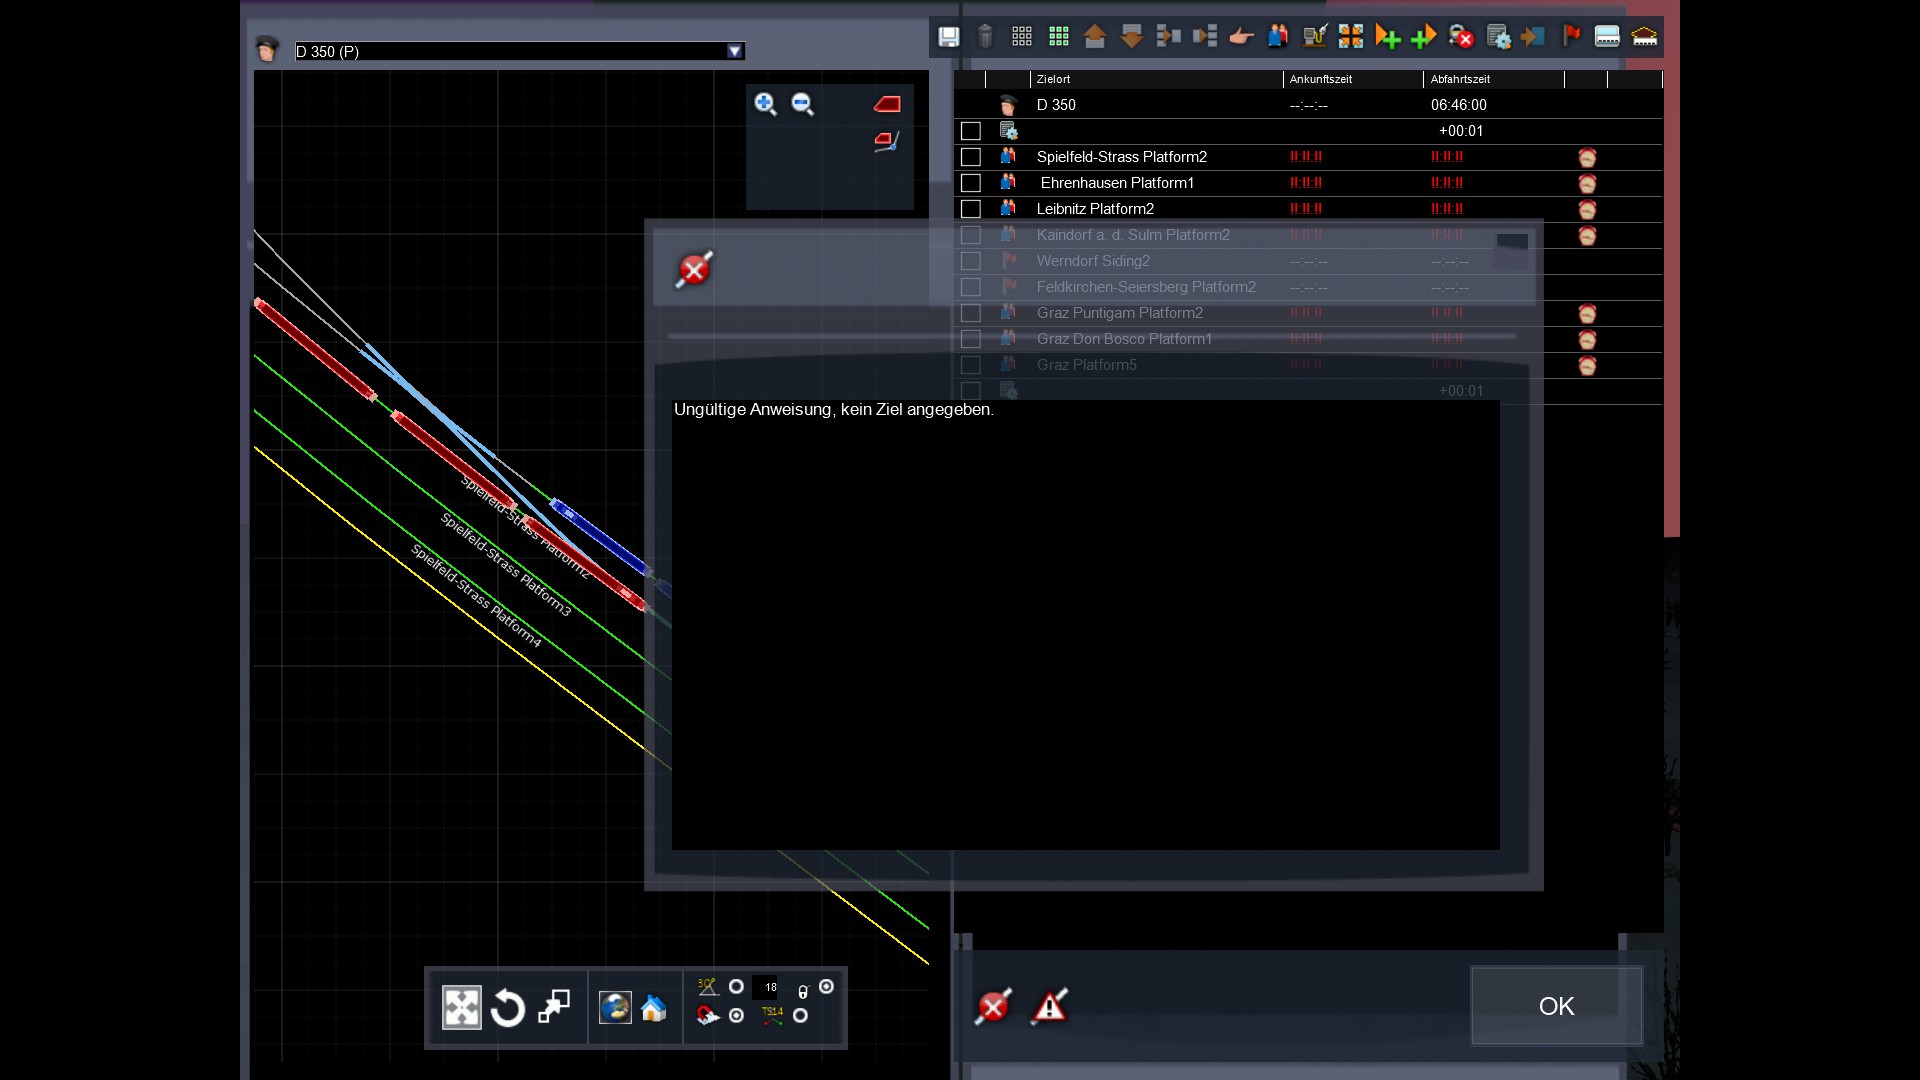Open the D 350 (P) driver dropdown
1920x1080 pixels.
pos(735,51)
